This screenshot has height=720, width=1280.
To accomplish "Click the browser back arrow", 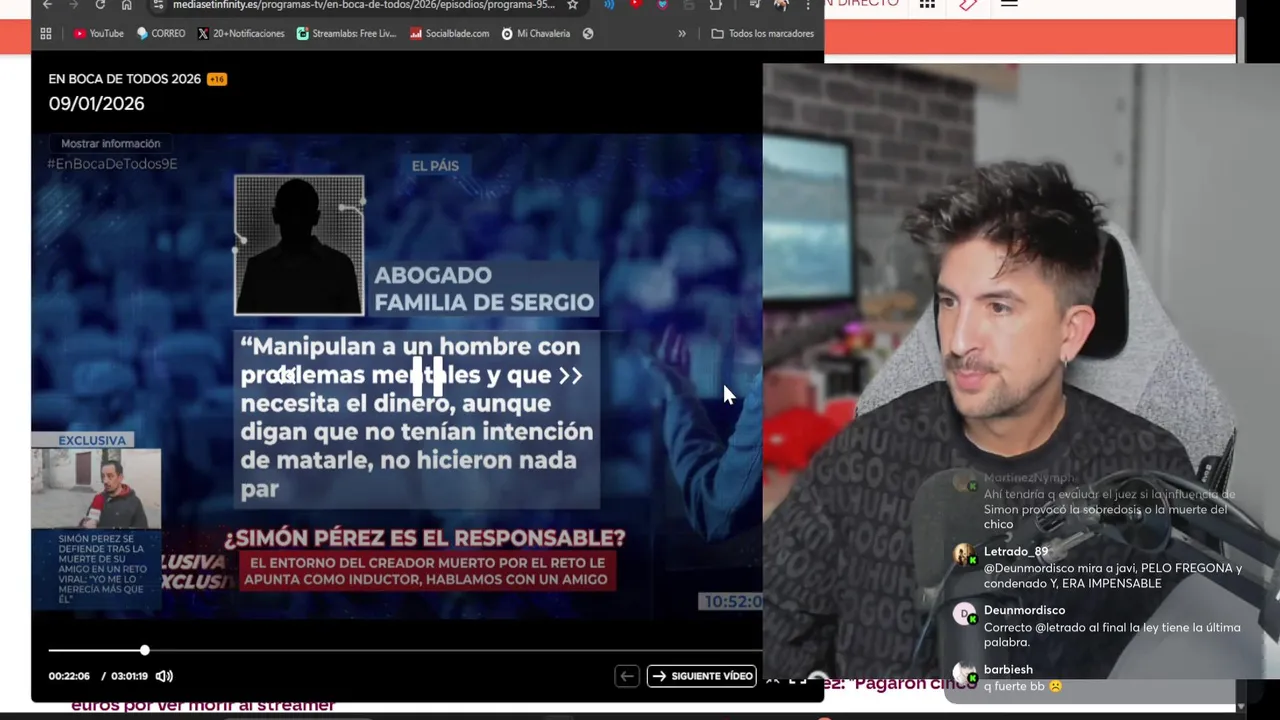I will click(47, 5).
